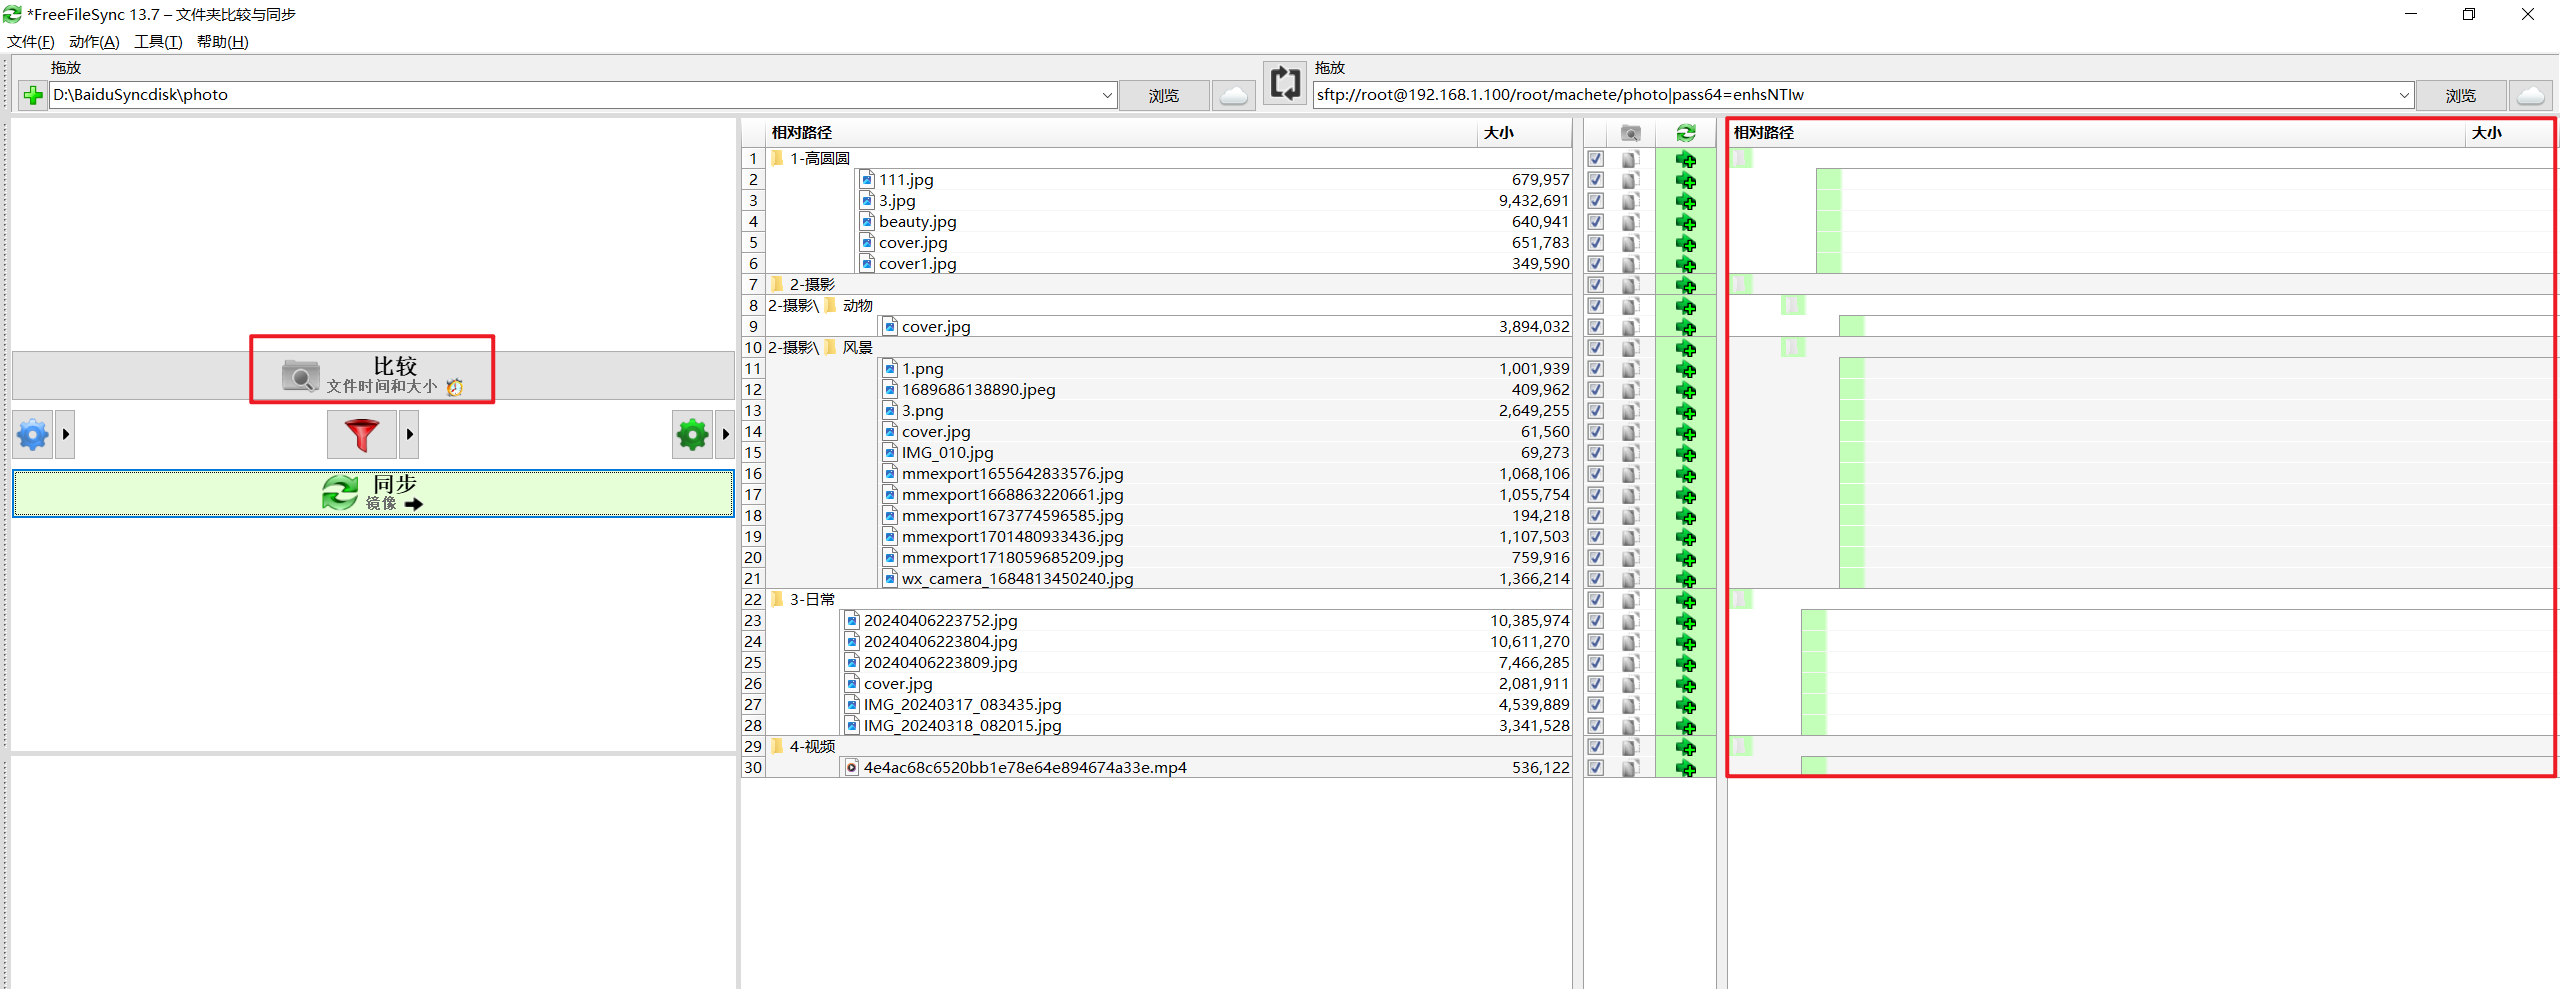The image size is (2560, 989).
Task: Open the 工具(T) menu
Action: click(x=158, y=41)
